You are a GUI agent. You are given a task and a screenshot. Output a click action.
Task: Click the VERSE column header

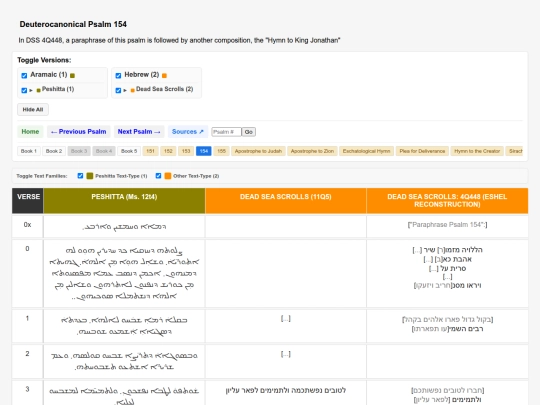click(28, 201)
